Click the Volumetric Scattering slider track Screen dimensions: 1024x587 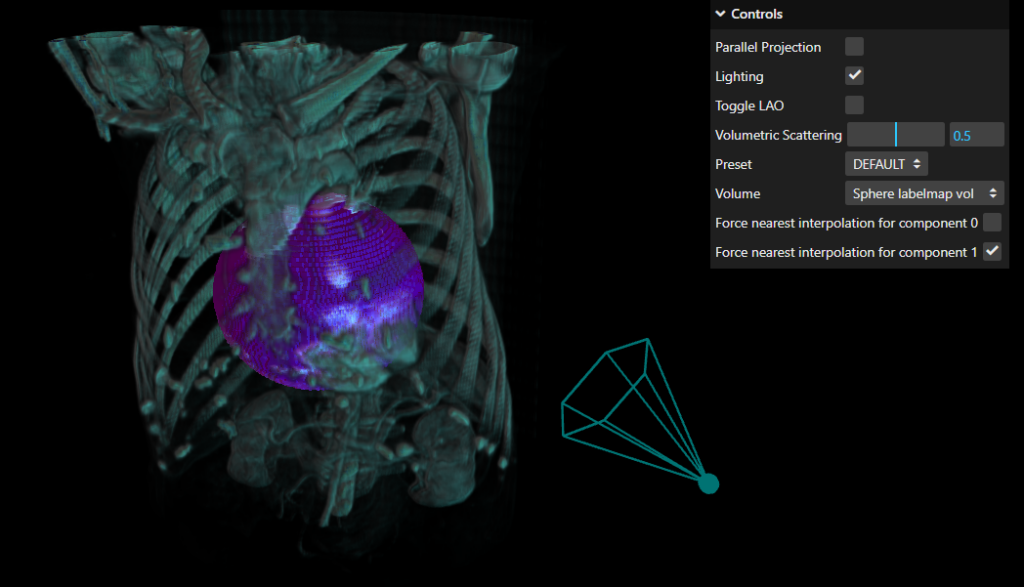tap(895, 135)
